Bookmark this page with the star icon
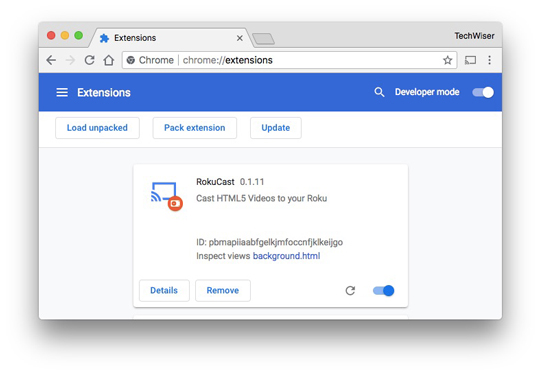The height and width of the screenshot is (374, 540). pyautogui.click(x=447, y=60)
